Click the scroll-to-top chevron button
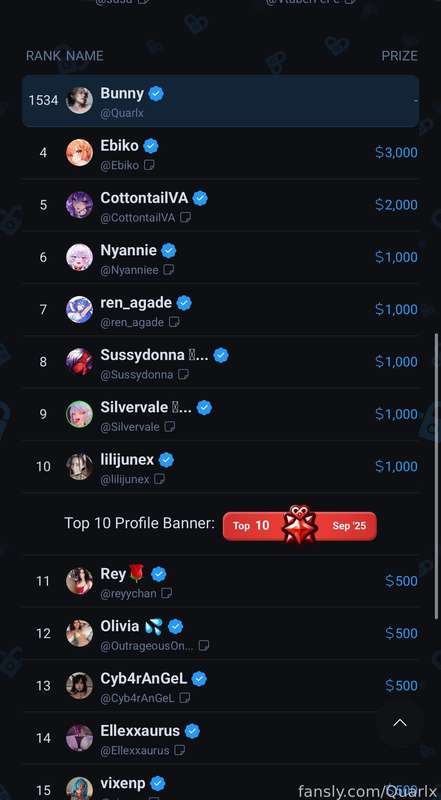The image size is (441, 800). pos(400,722)
